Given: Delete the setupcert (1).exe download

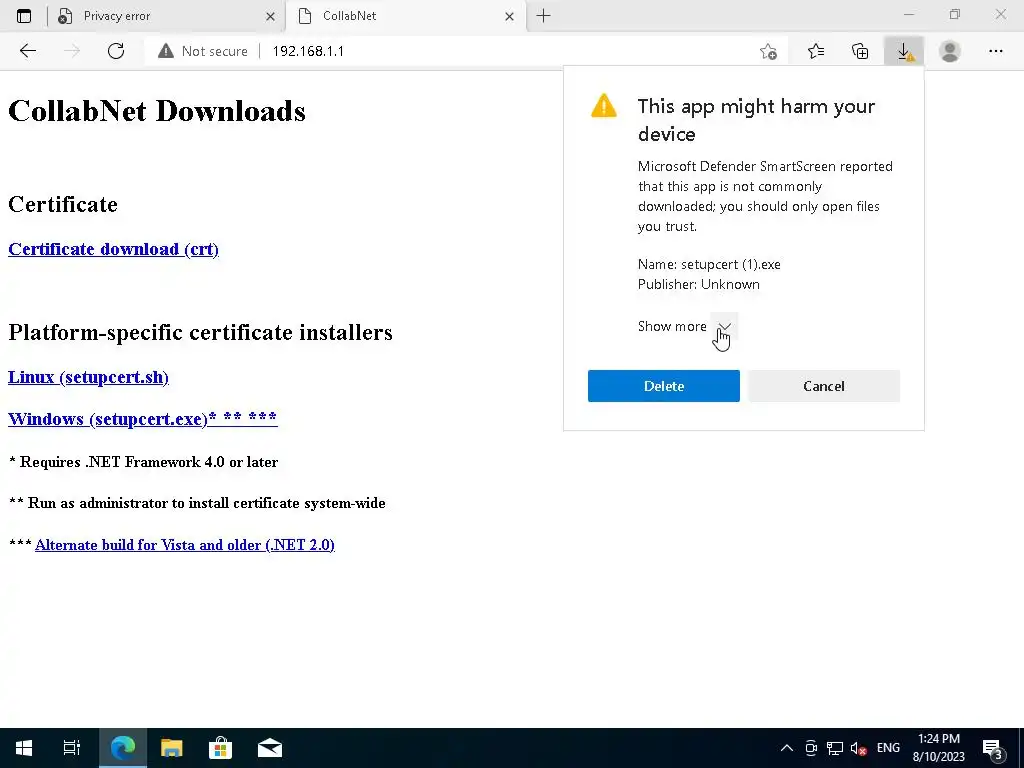Looking at the screenshot, I should tap(664, 386).
